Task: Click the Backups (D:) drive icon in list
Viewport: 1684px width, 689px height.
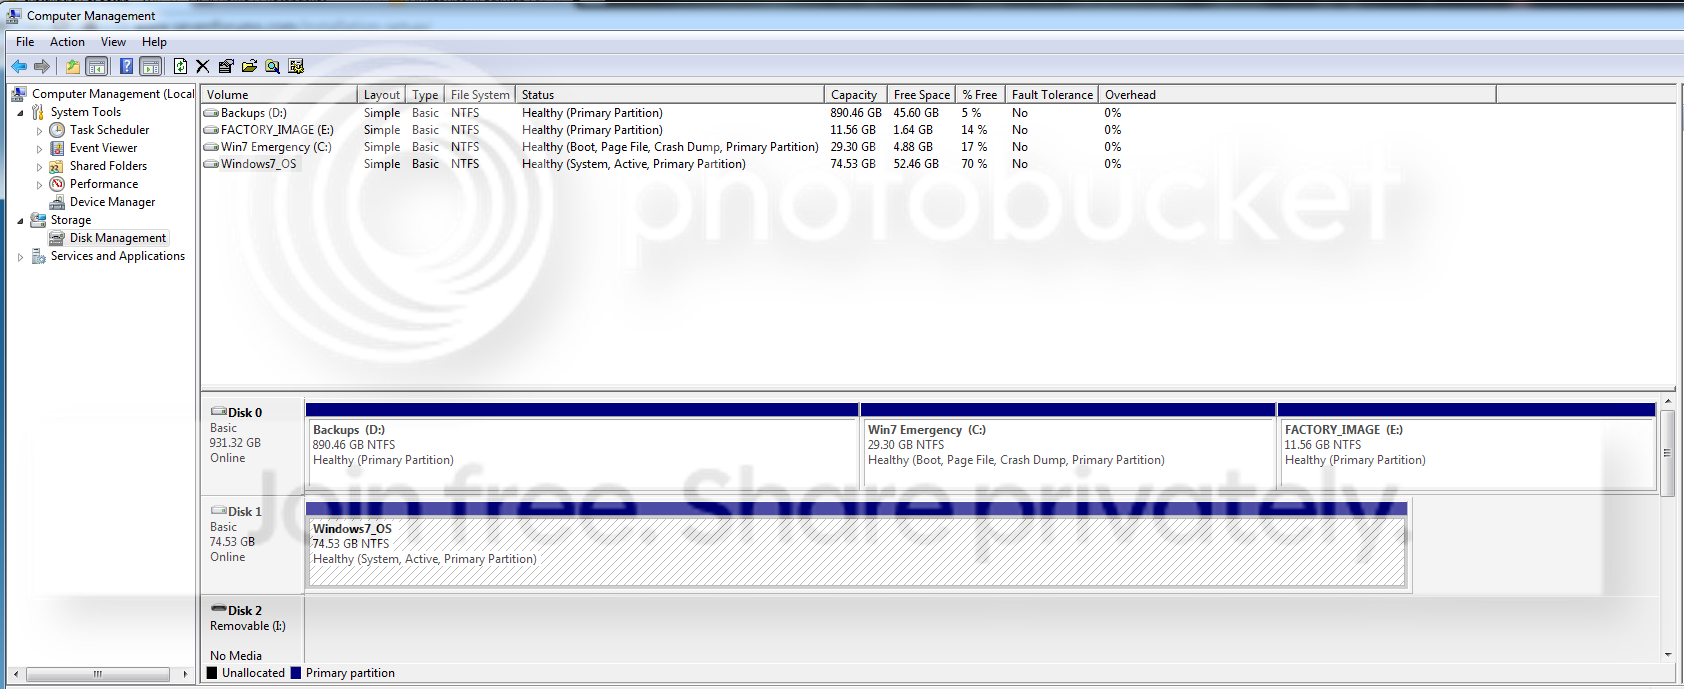Action: pyautogui.click(x=211, y=113)
